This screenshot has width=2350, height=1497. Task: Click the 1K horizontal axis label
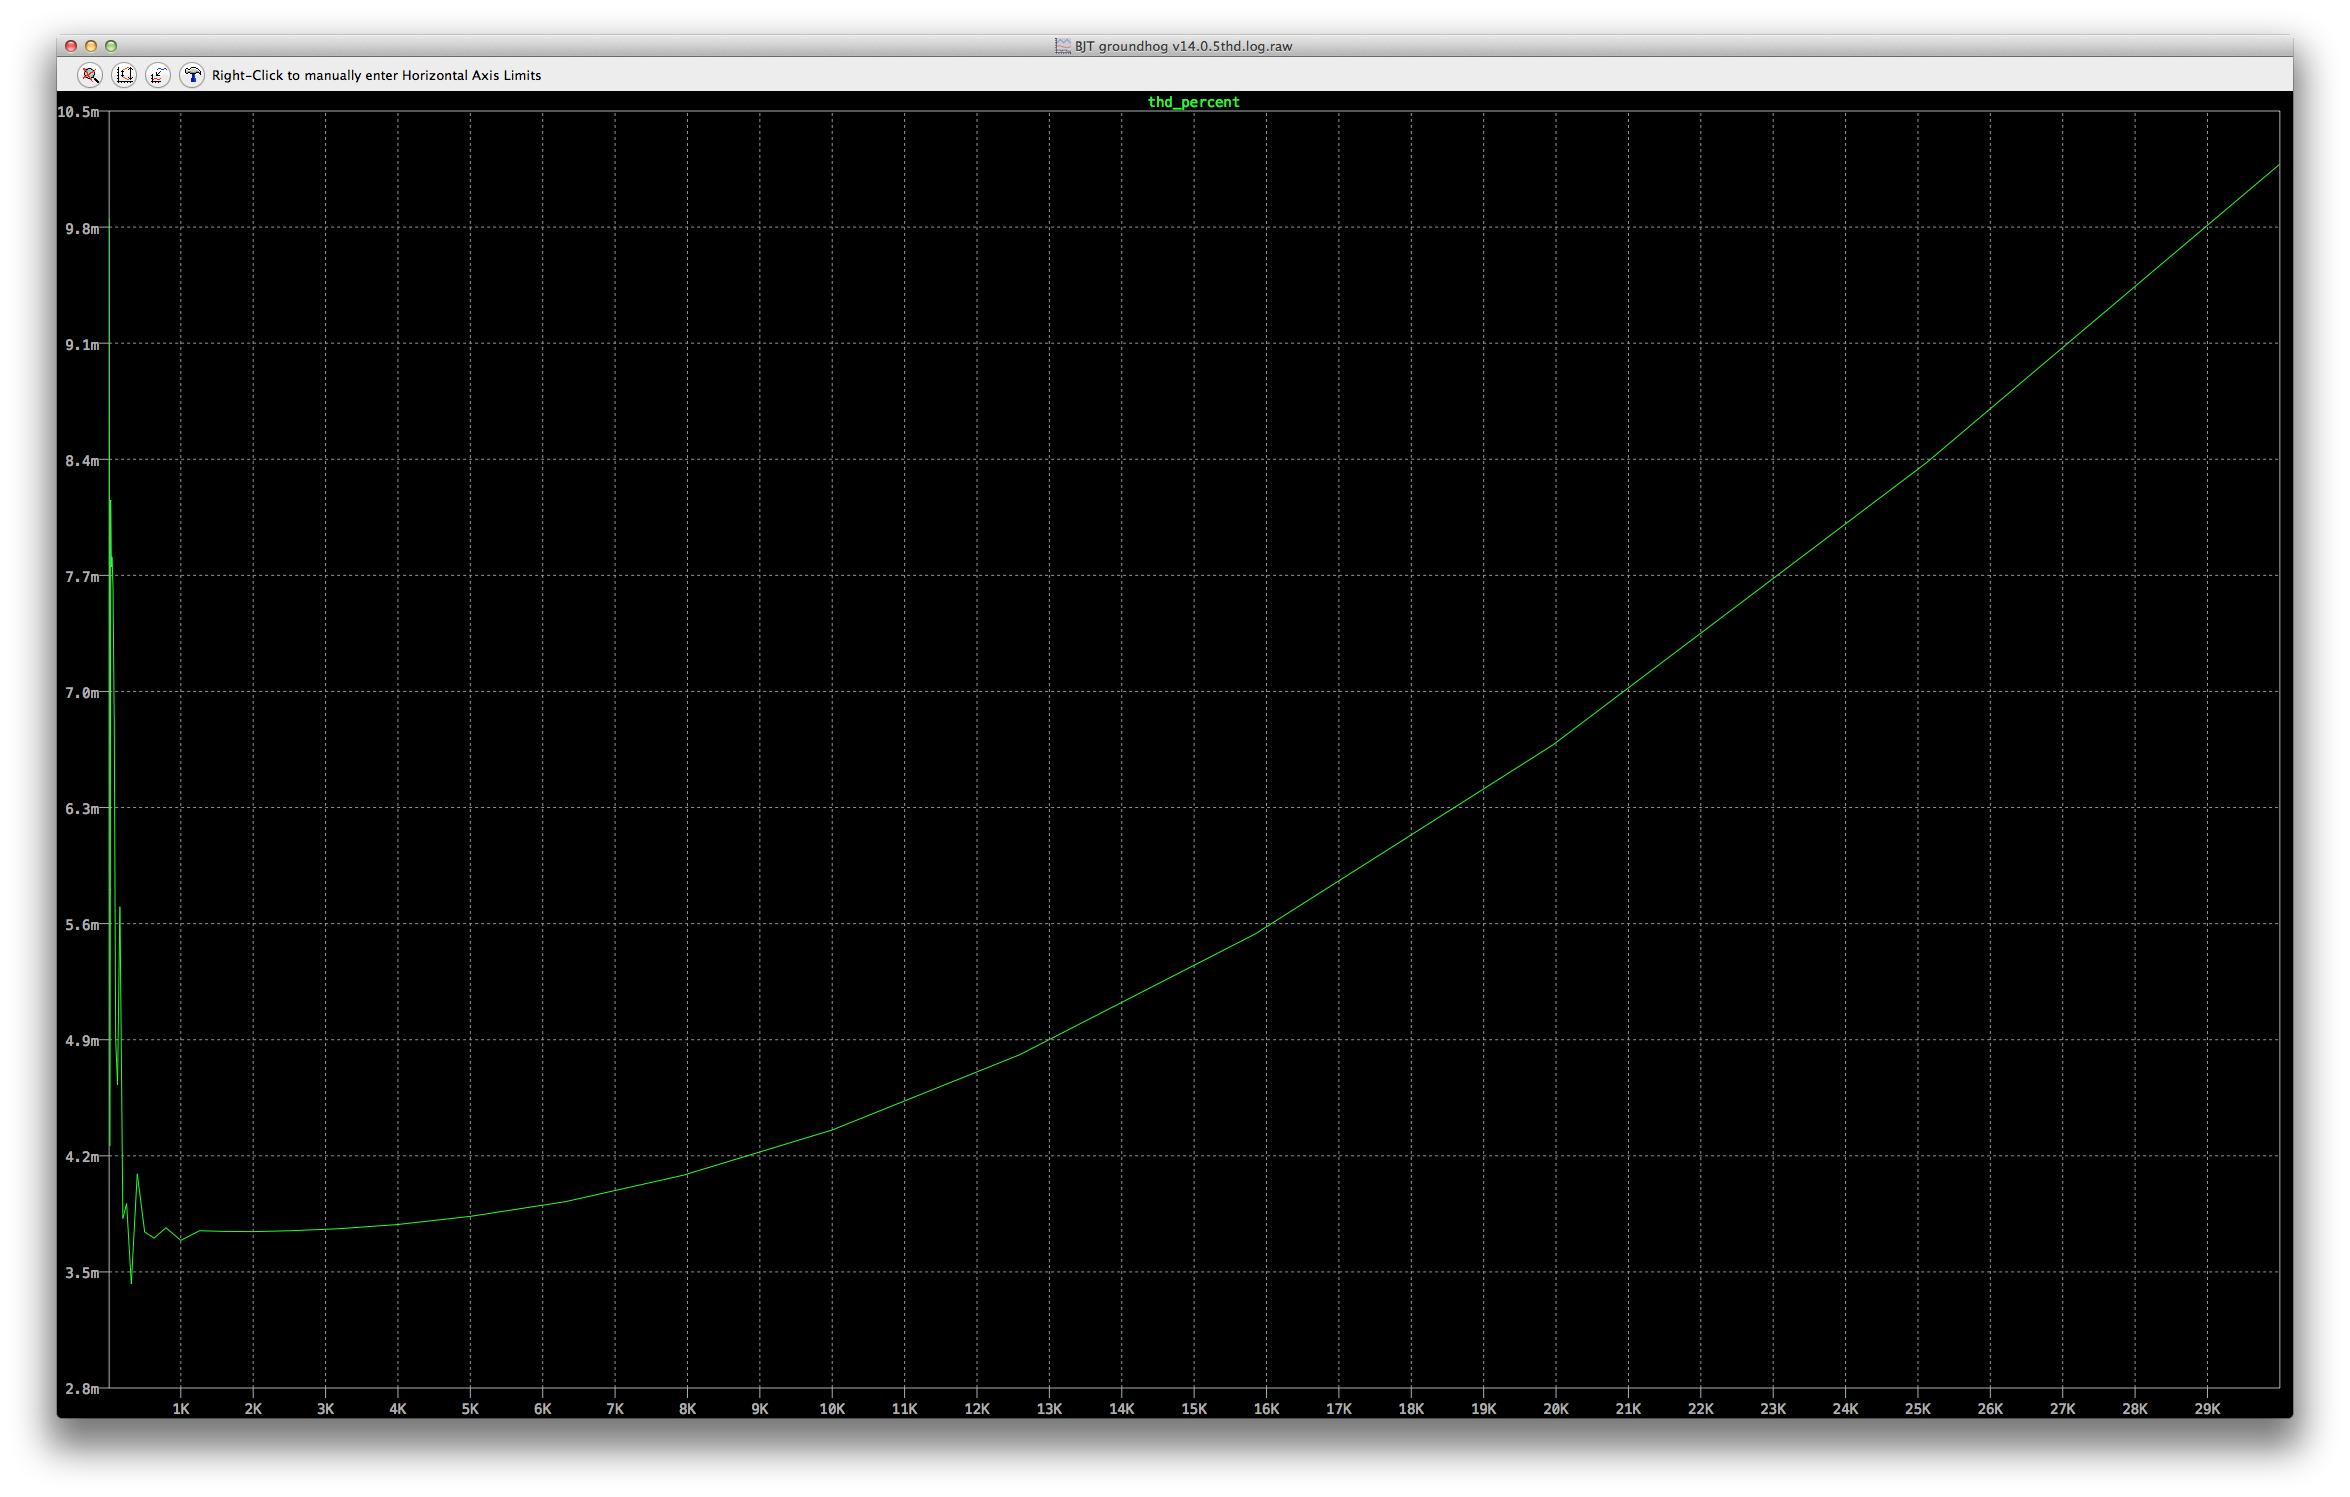[x=181, y=1409]
